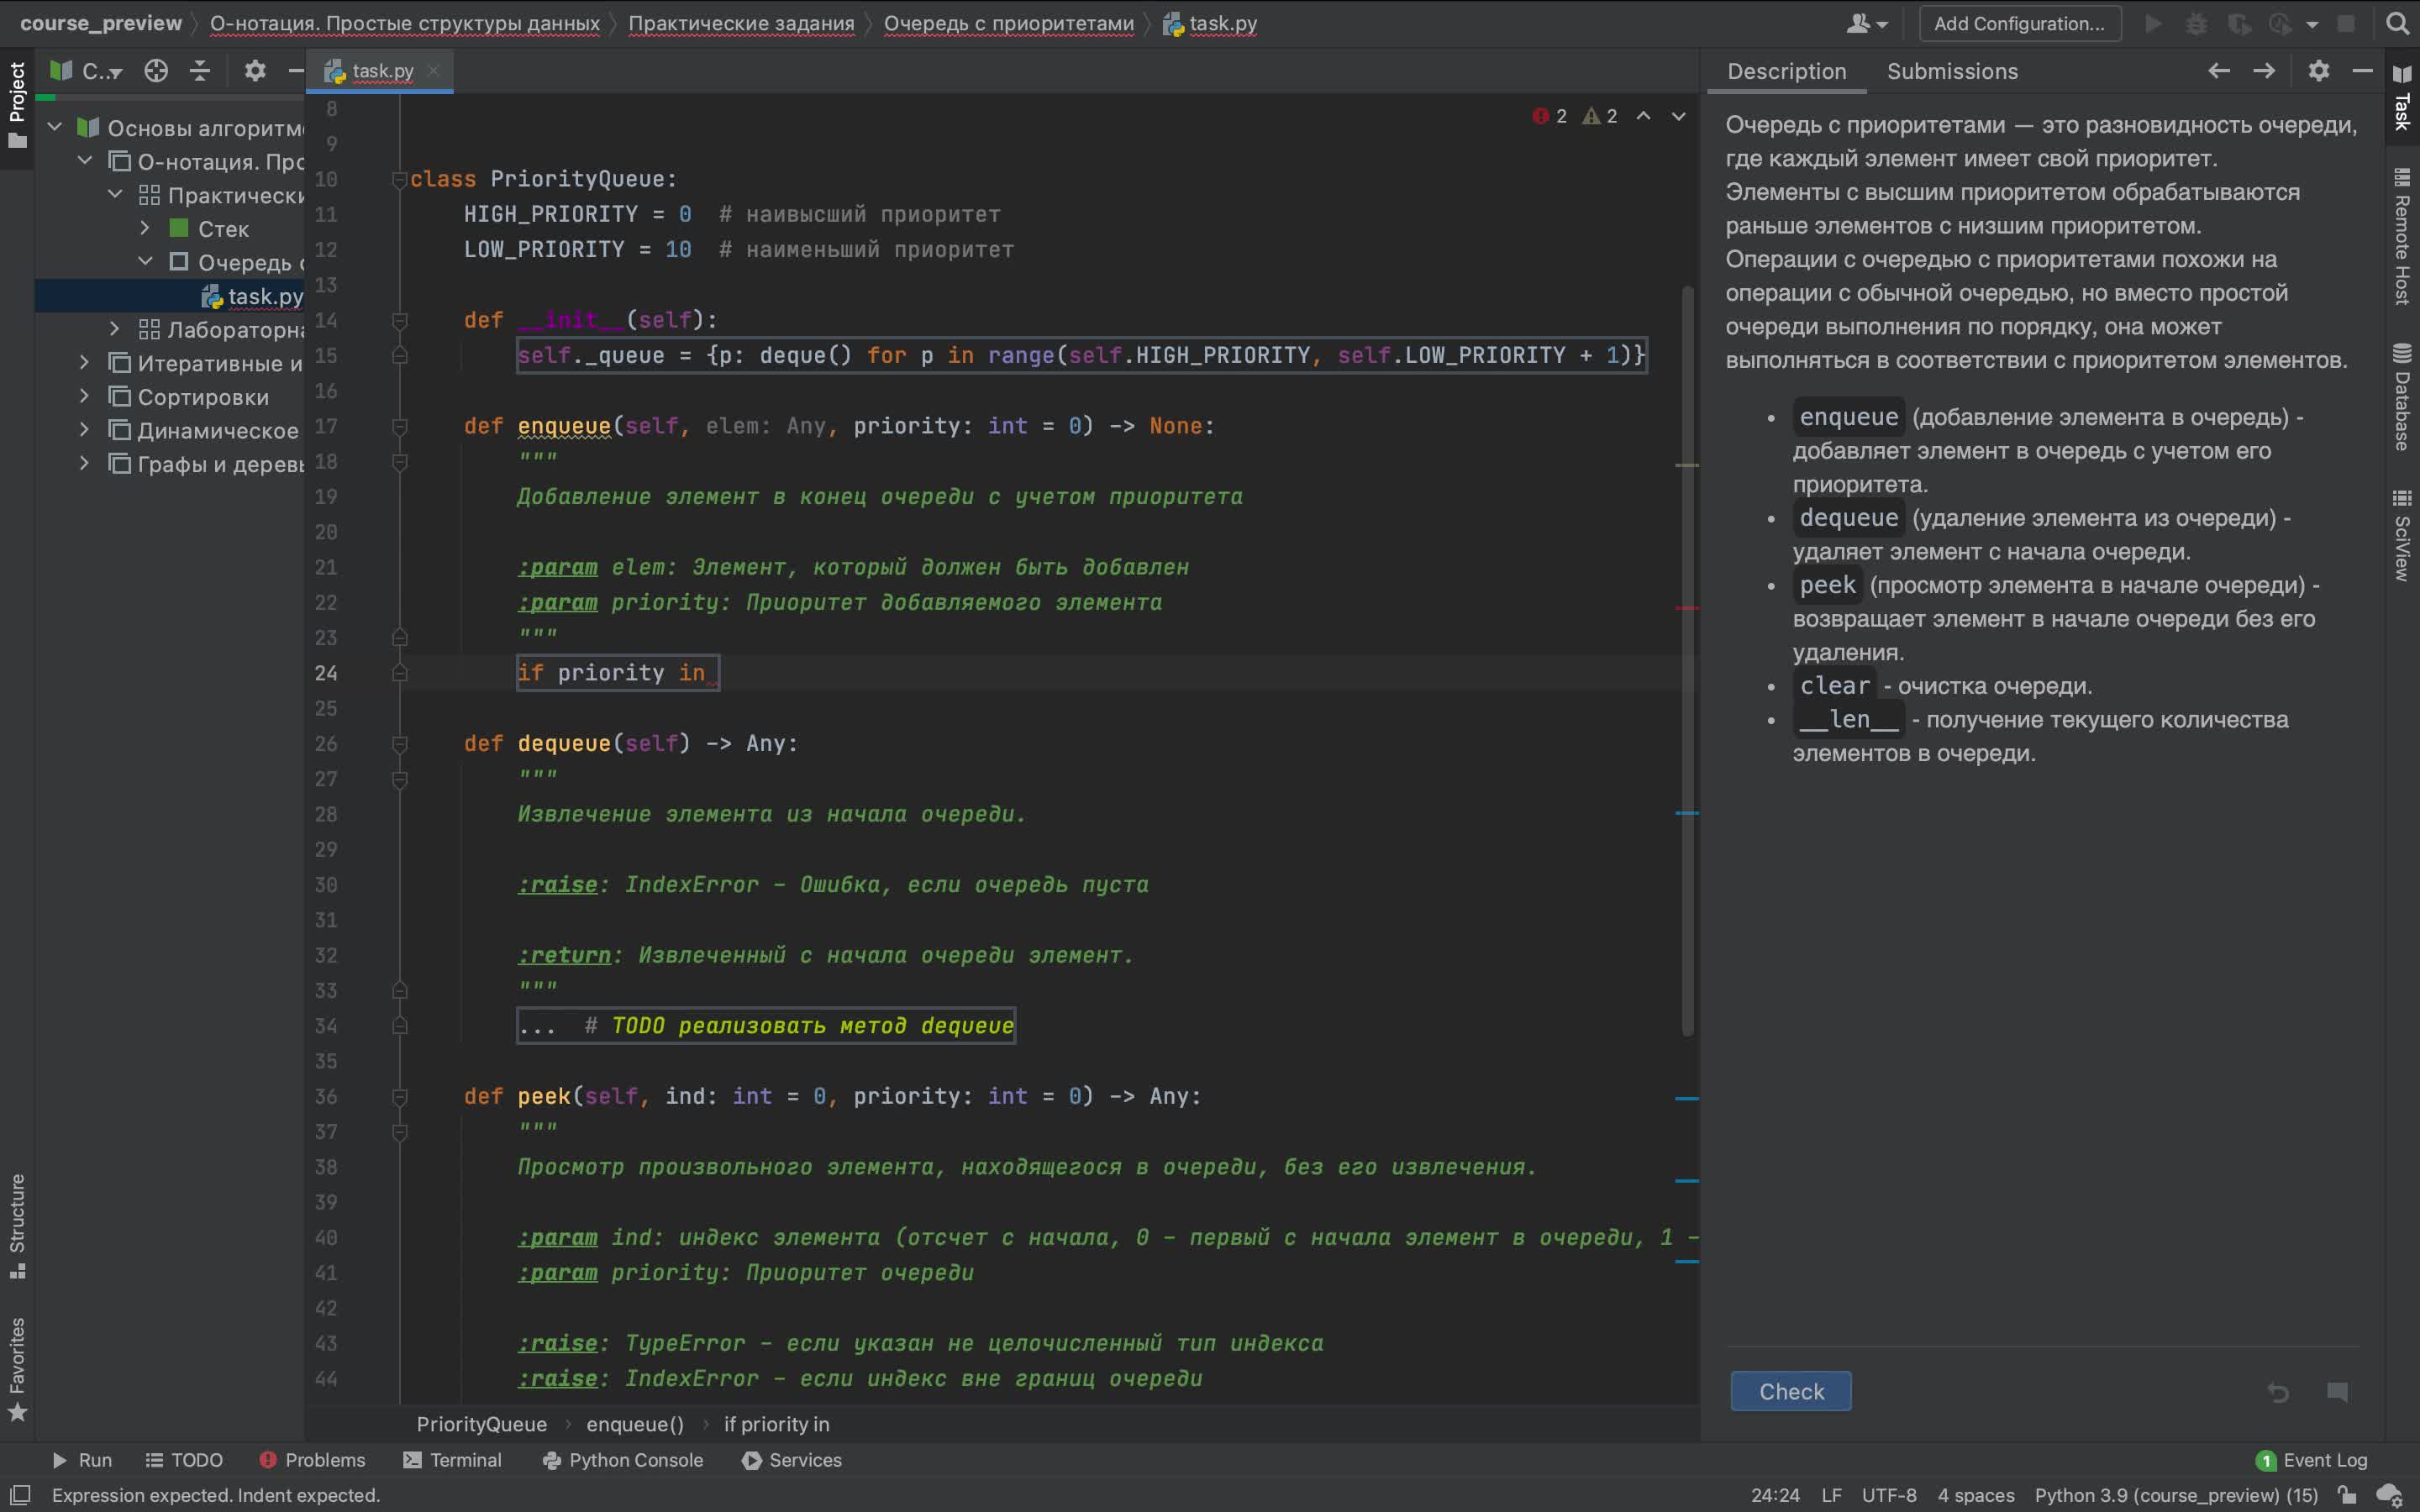Click the Run configuration play icon

[x=2153, y=23]
